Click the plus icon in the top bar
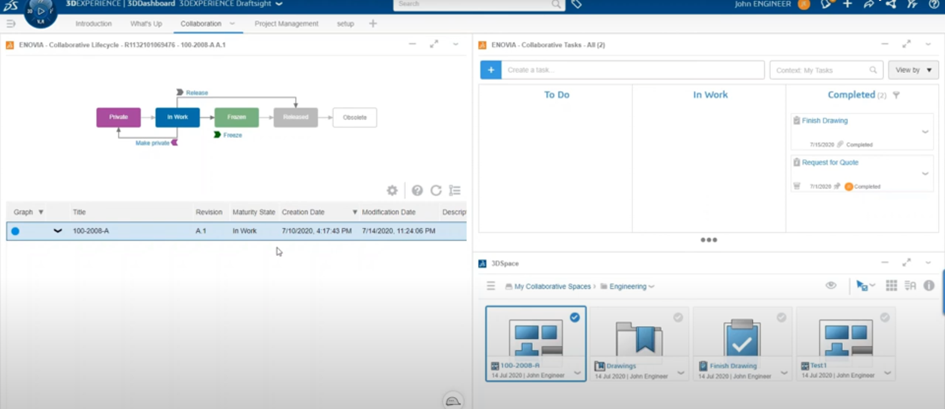The height and width of the screenshot is (409, 945). tap(847, 4)
